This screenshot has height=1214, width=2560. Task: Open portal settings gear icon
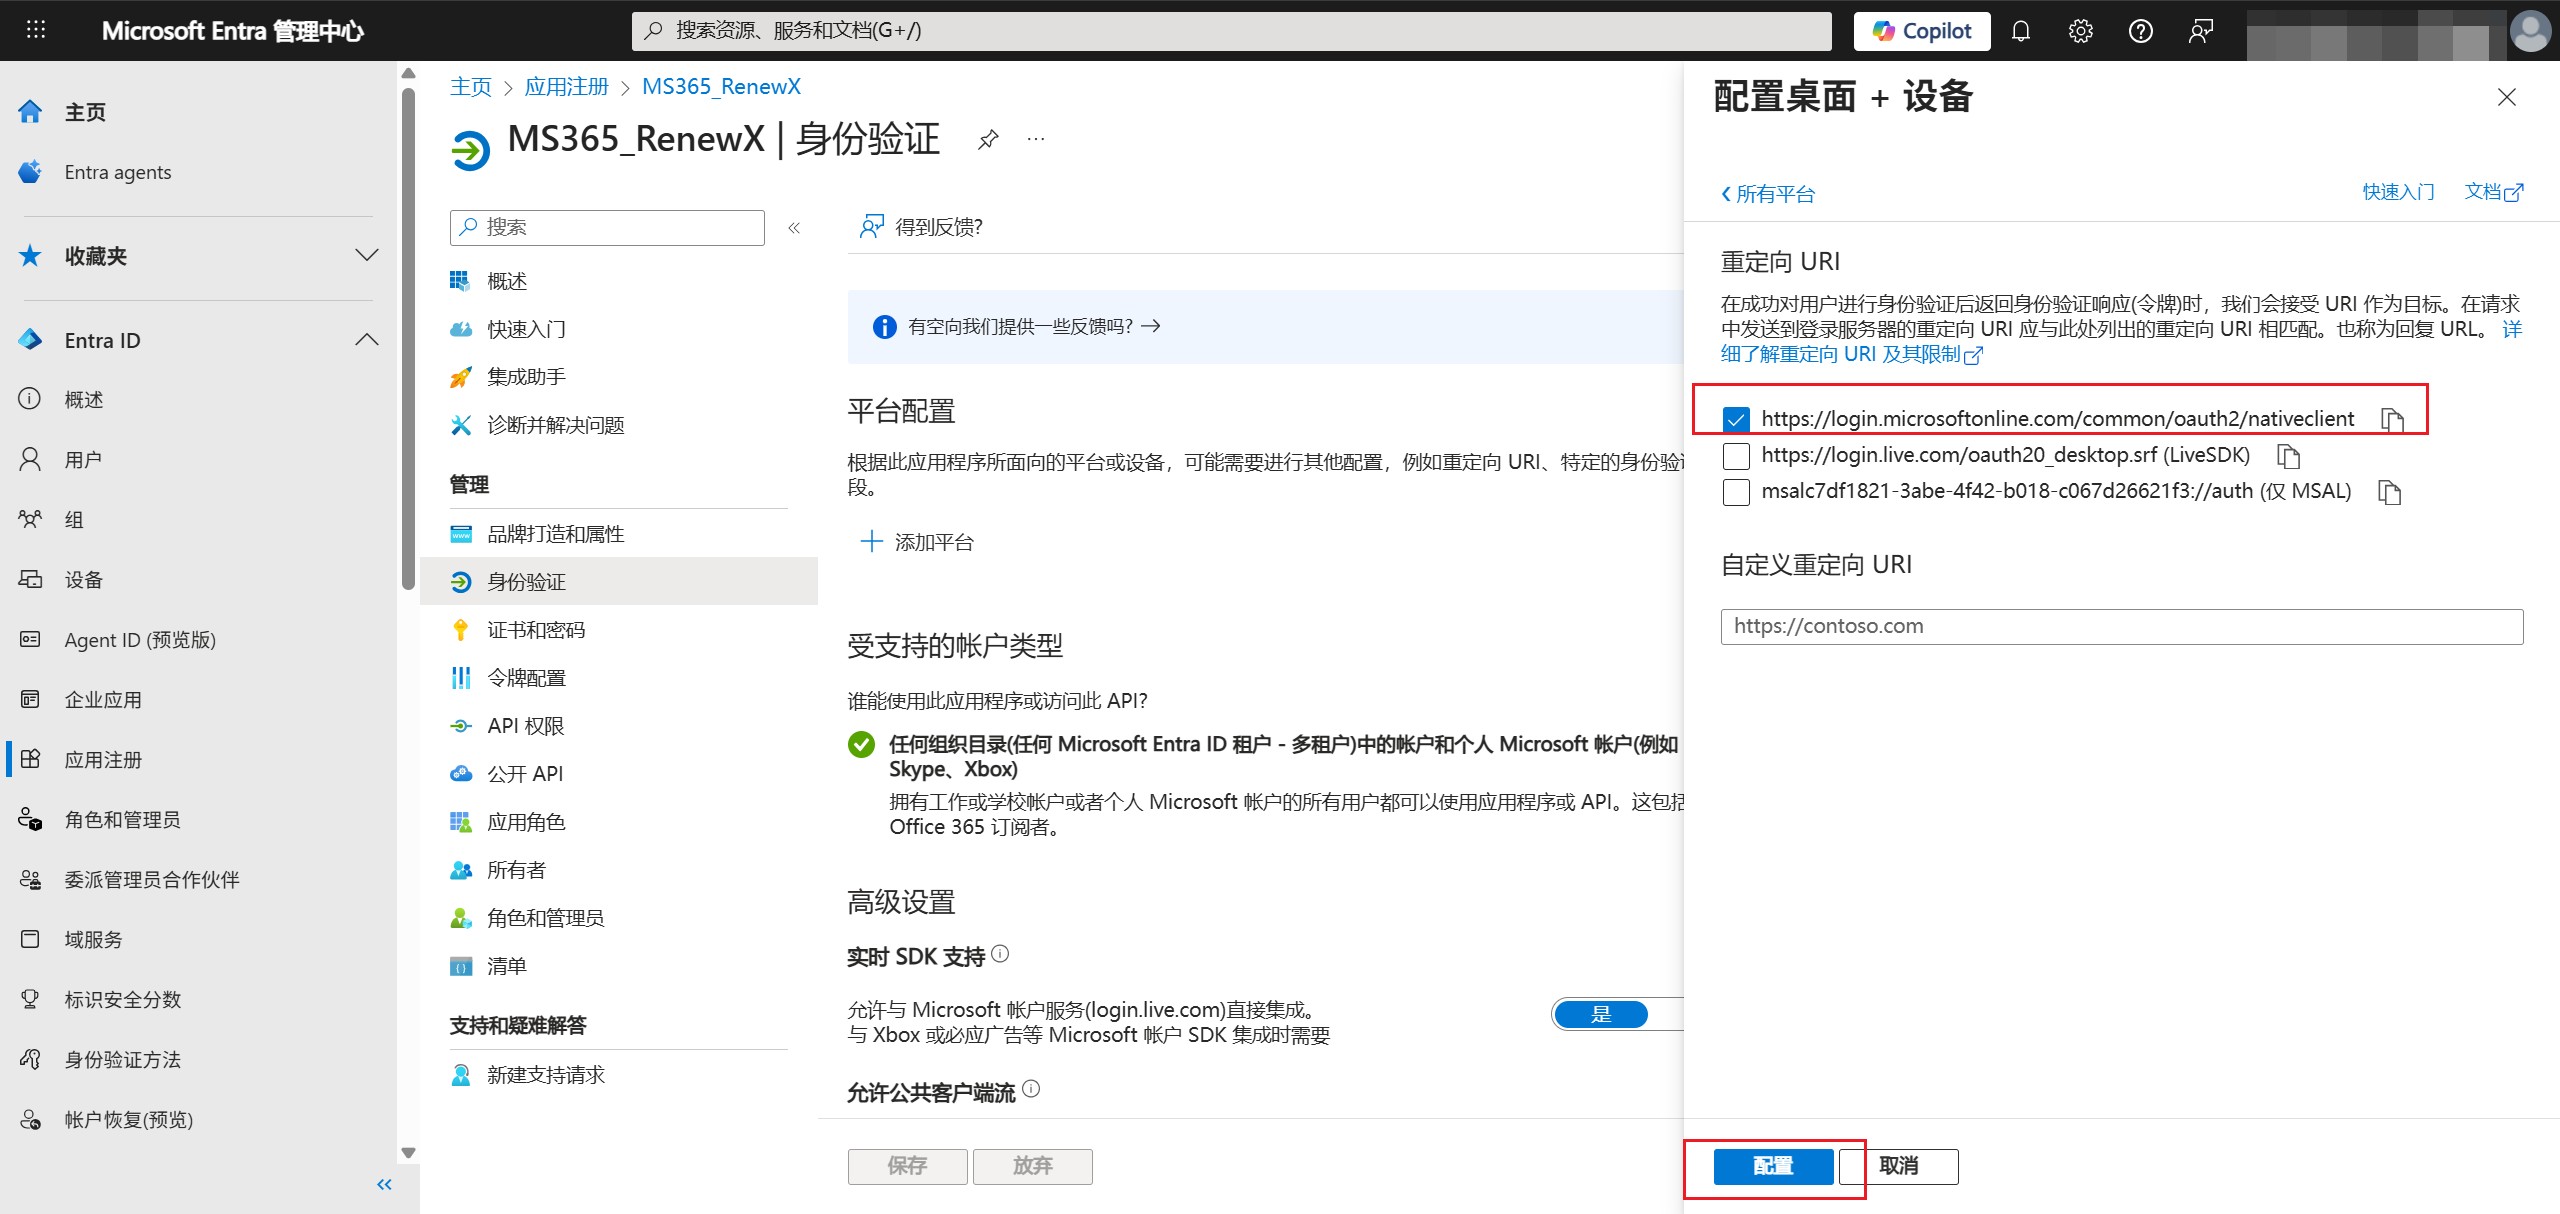[2081, 31]
